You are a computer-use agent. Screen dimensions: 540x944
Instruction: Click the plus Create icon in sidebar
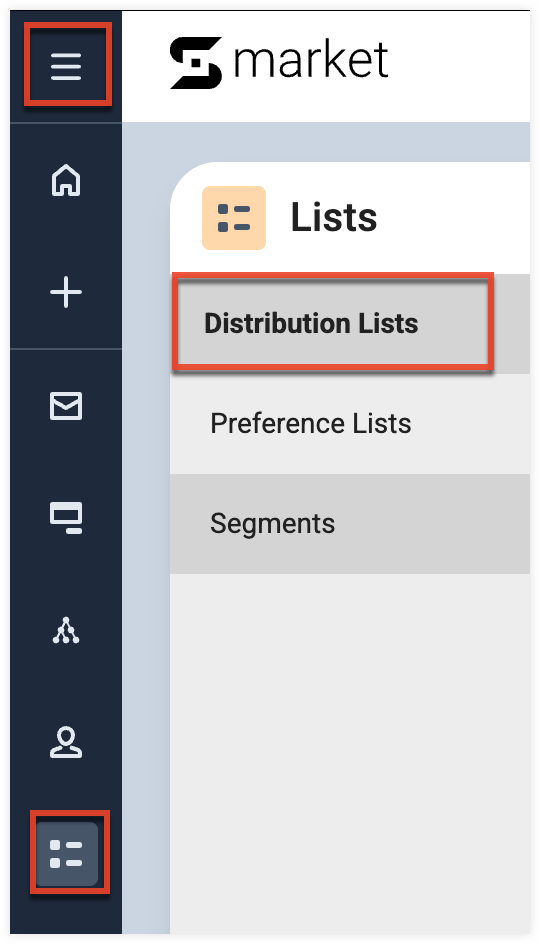click(66, 293)
